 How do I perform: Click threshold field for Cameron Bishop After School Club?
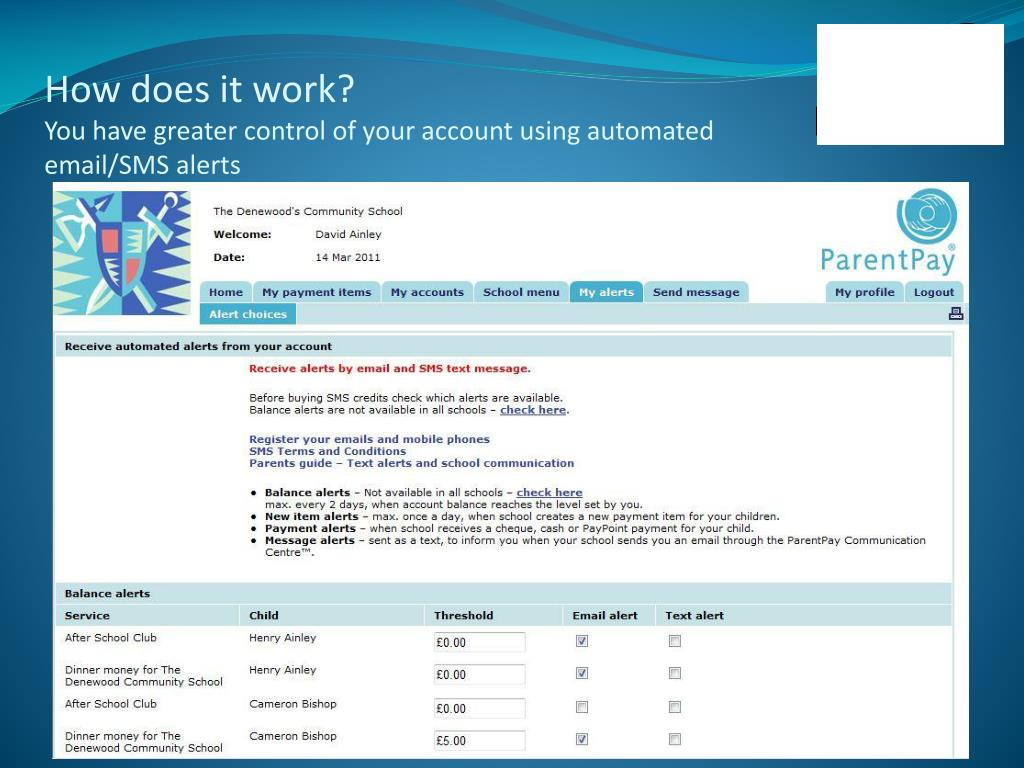point(479,708)
